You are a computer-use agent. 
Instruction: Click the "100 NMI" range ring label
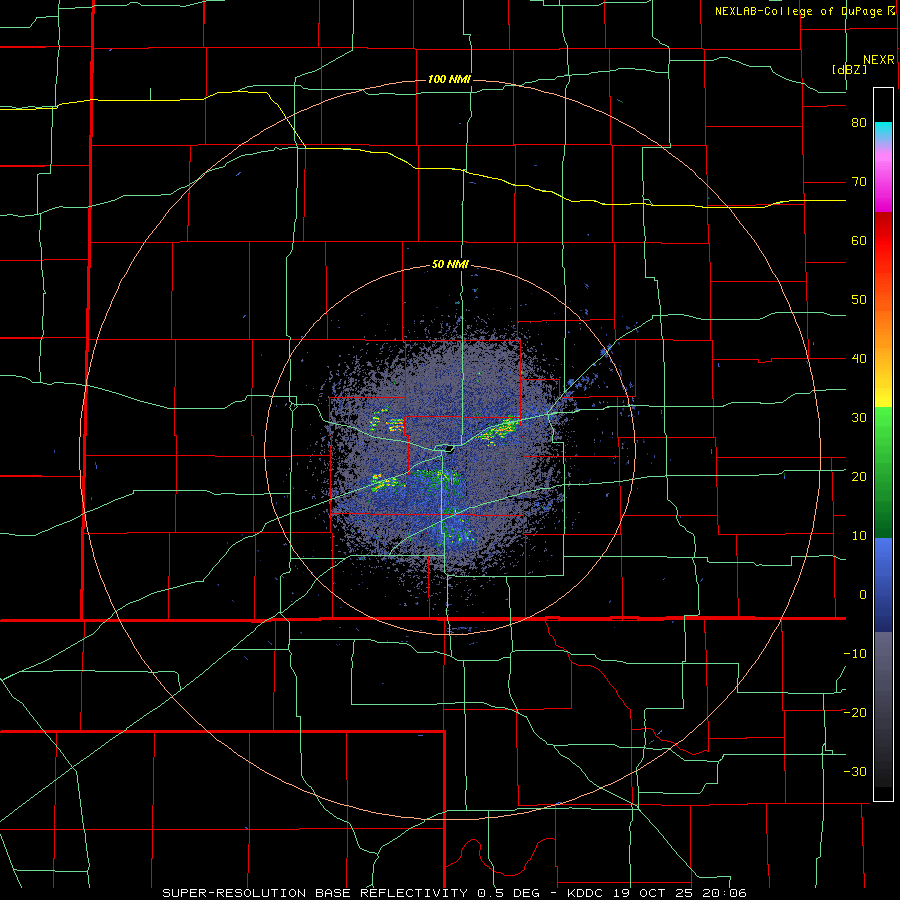click(x=449, y=79)
